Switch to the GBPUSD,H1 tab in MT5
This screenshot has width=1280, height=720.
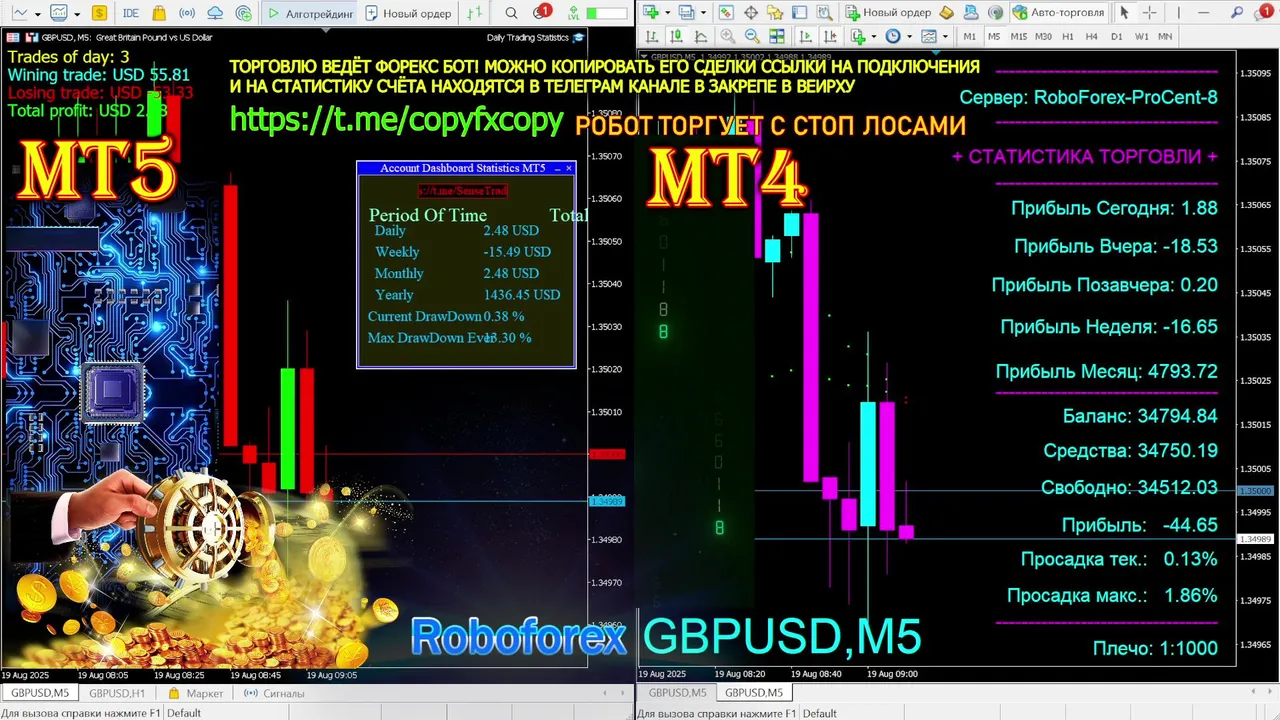coord(117,693)
